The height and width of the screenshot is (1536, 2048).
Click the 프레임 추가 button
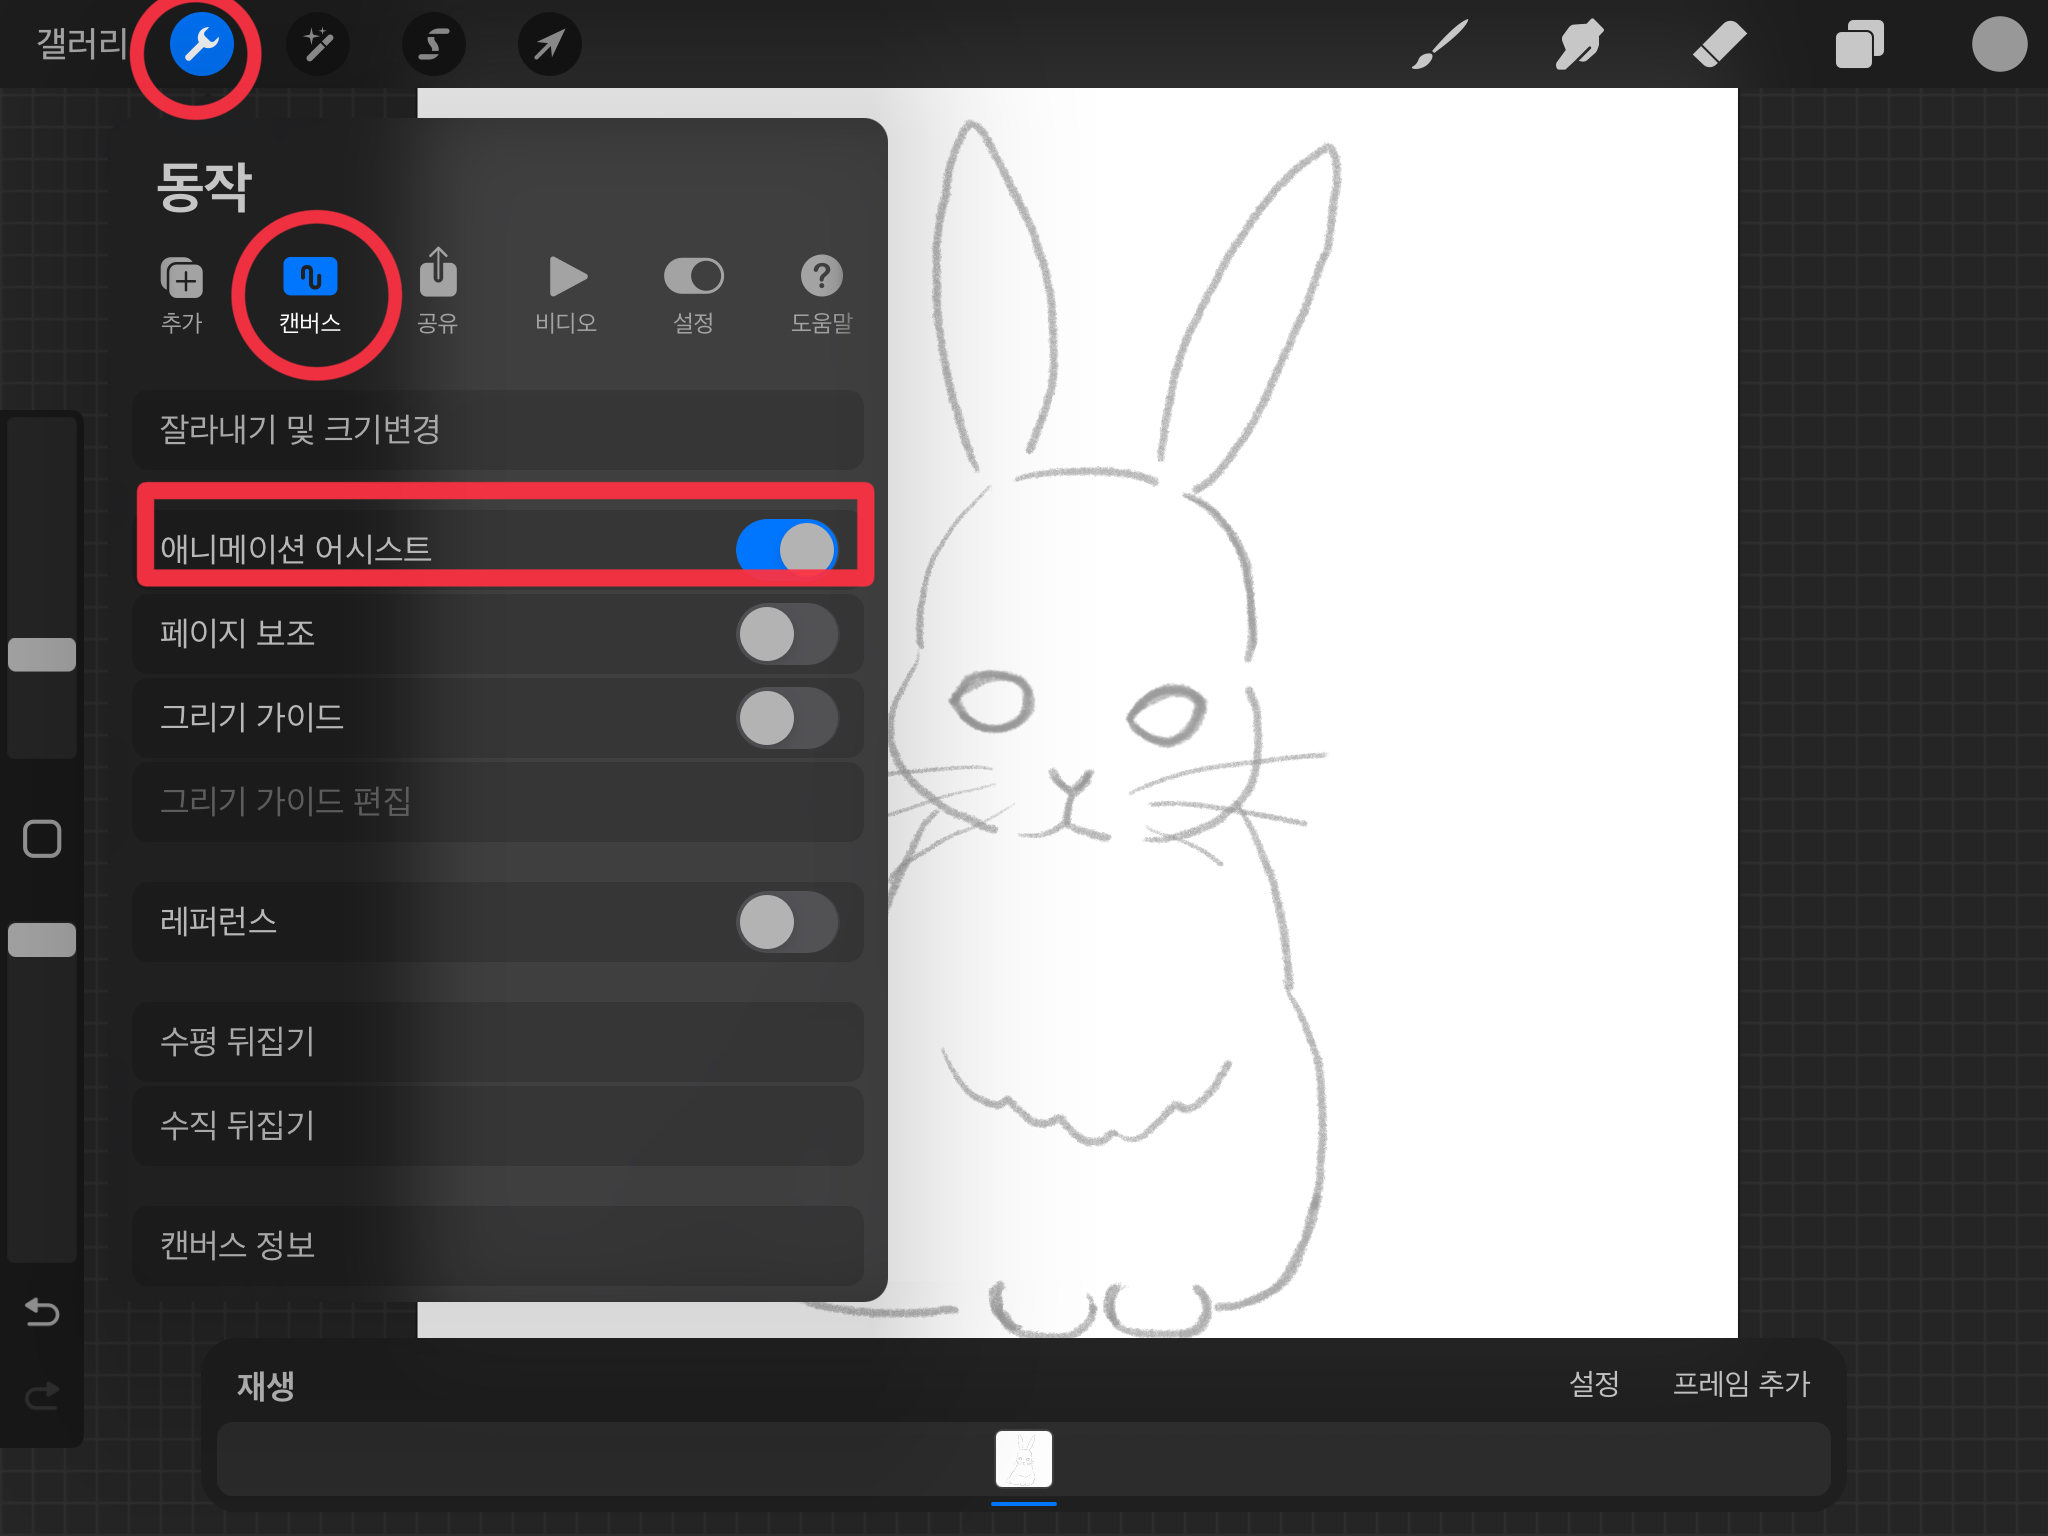tap(1741, 1384)
